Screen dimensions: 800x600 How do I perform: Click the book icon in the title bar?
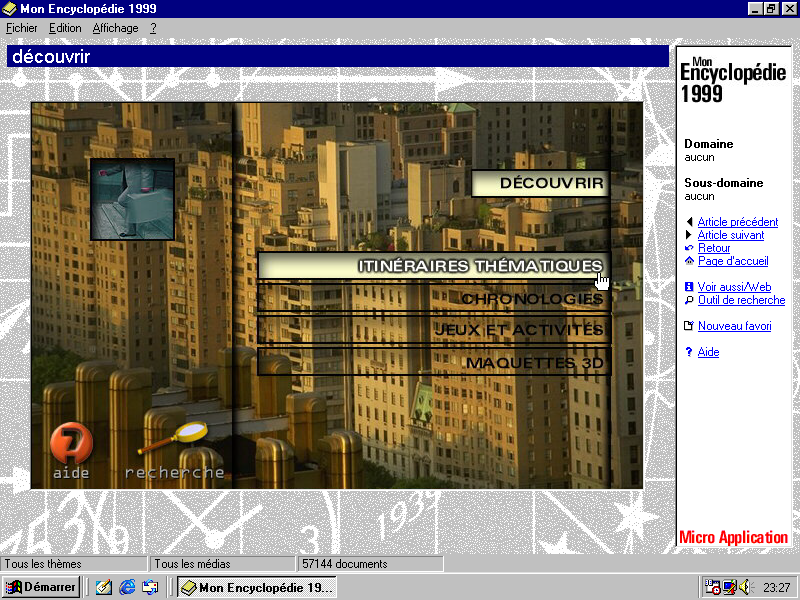pos(9,9)
